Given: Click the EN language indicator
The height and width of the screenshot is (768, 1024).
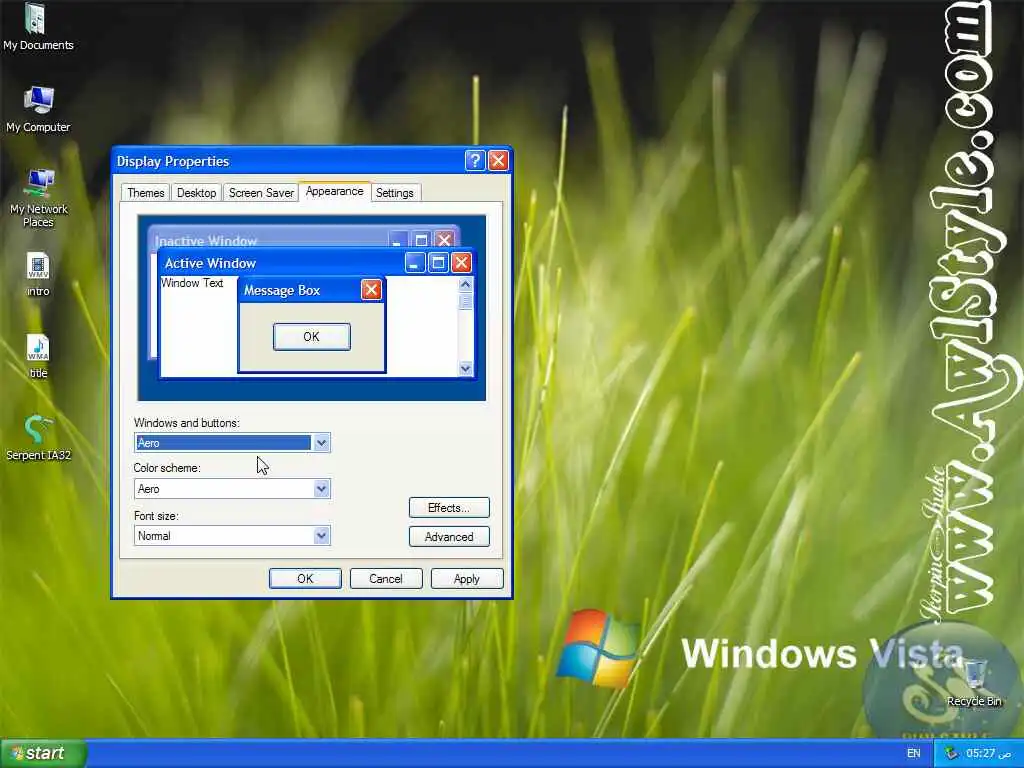Looking at the screenshot, I should point(913,753).
